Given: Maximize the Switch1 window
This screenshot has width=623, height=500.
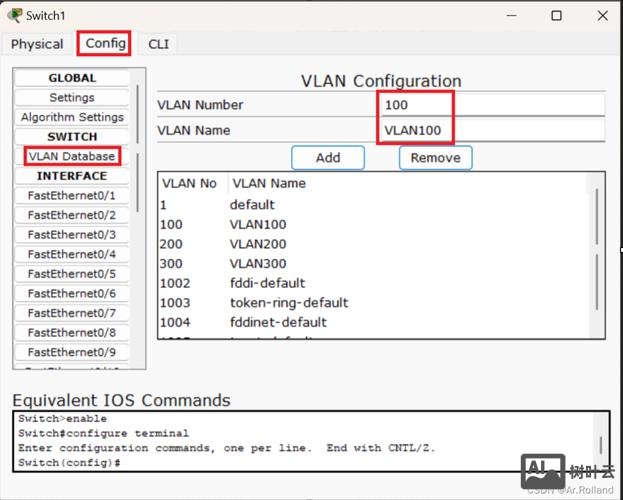Looking at the screenshot, I should [557, 15].
